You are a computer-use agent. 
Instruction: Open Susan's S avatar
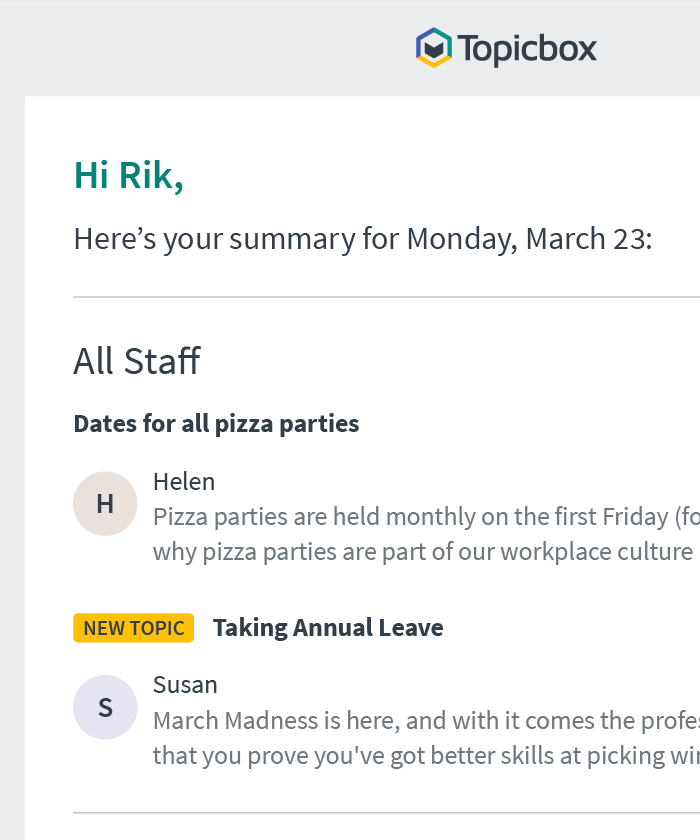tap(105, 708)
